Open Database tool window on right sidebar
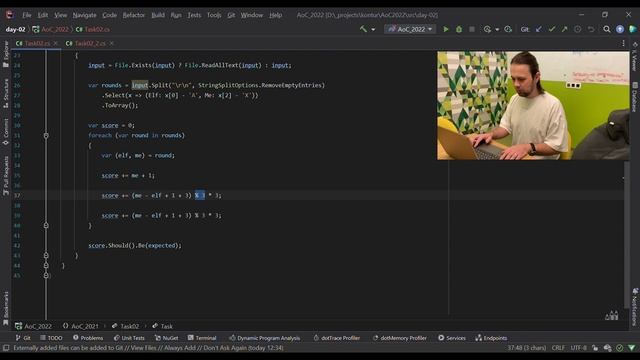 click(635, 97)
